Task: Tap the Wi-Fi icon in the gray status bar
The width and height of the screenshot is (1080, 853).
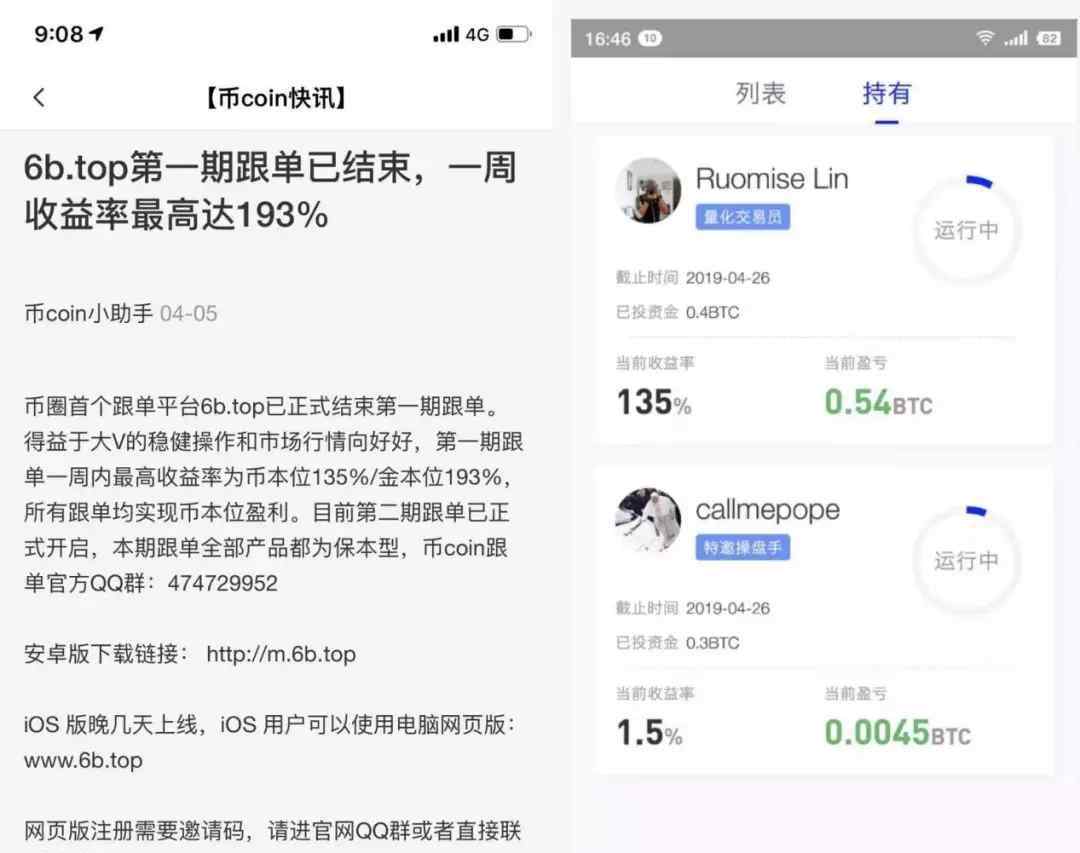Action: (x=985, y=38)
